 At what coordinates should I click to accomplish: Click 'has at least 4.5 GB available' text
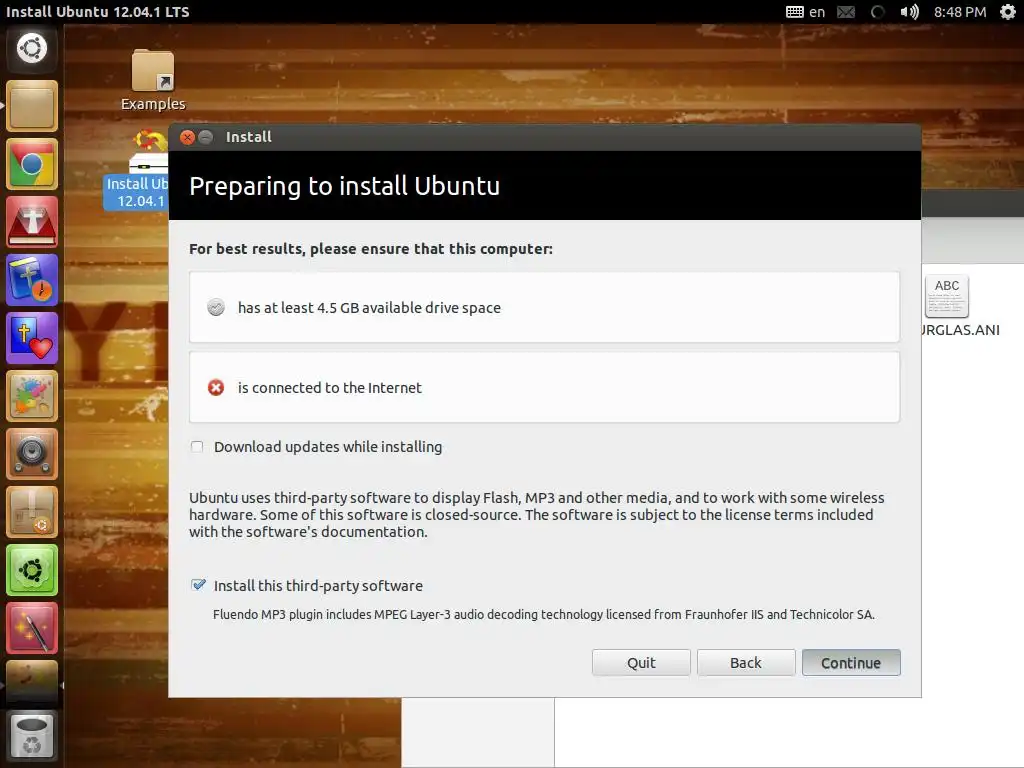point(369,308)
